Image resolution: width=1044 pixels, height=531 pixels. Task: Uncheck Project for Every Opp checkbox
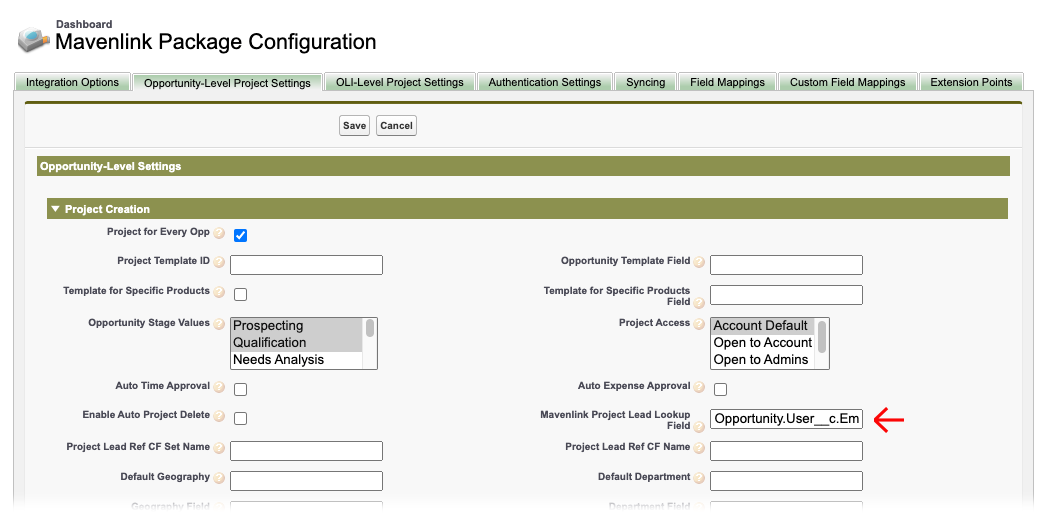pos(240,236)
